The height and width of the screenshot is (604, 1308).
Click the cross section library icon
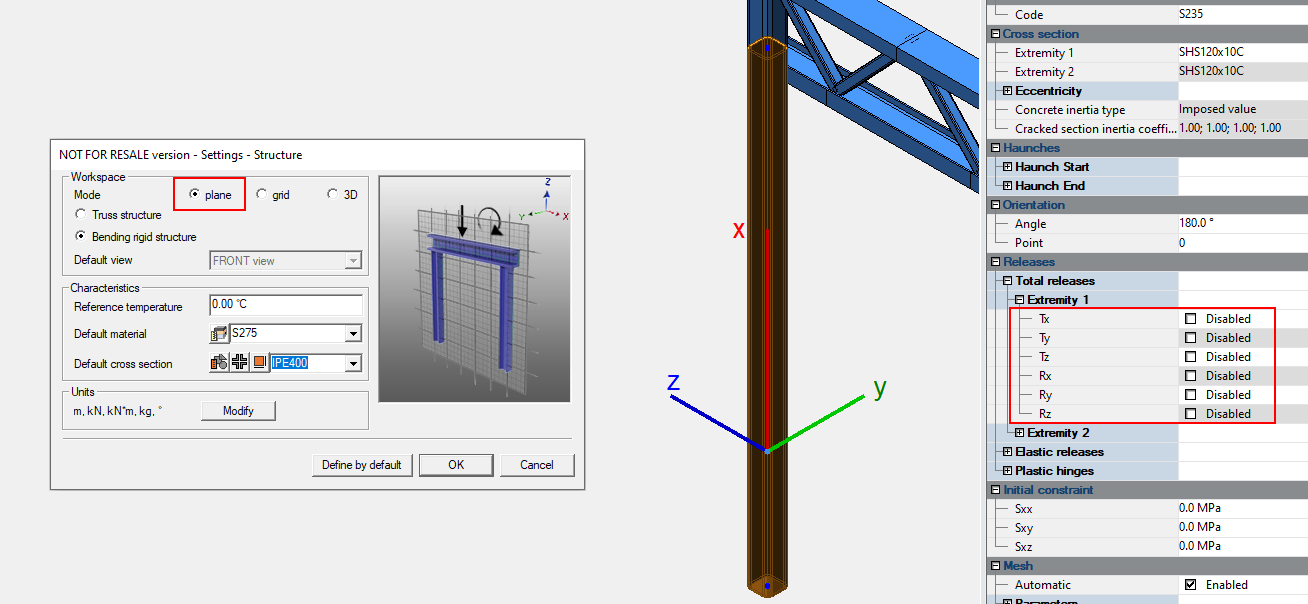tap(220, 363)
